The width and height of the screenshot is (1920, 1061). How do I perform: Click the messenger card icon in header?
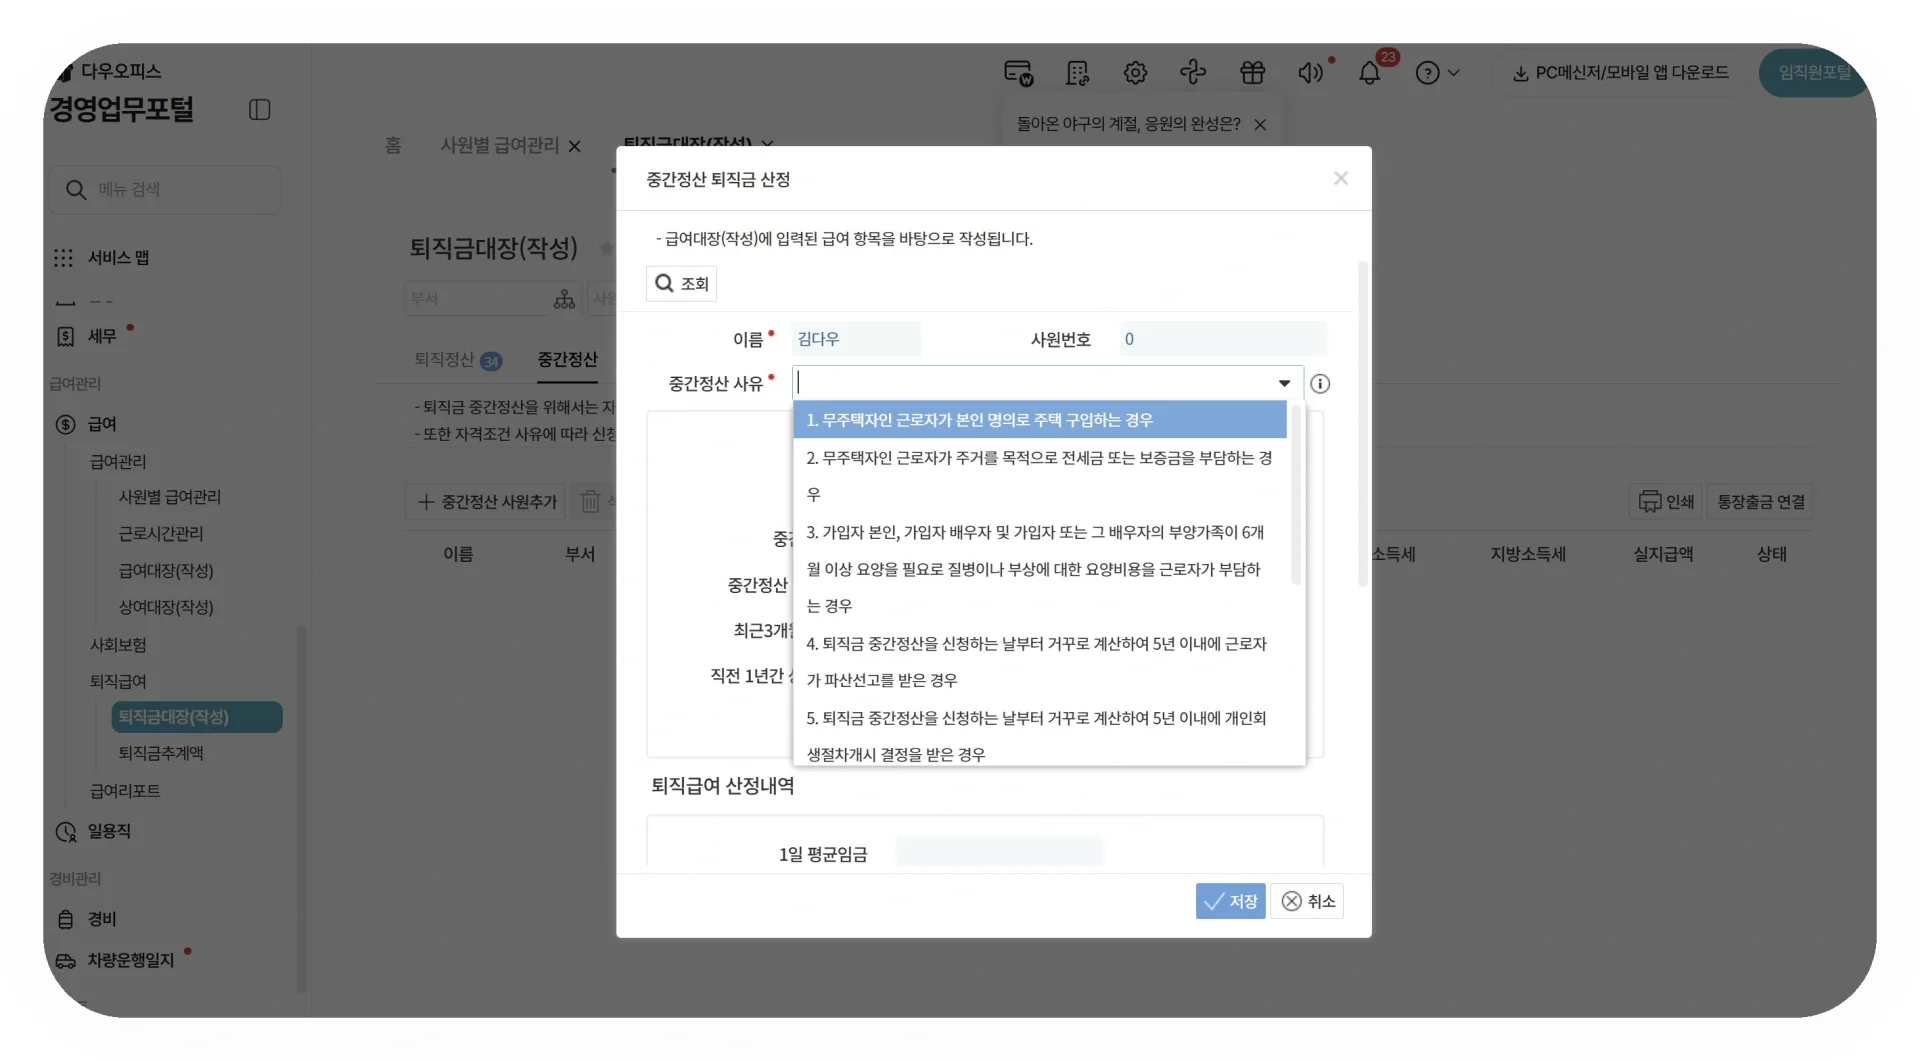[1018, 73]
